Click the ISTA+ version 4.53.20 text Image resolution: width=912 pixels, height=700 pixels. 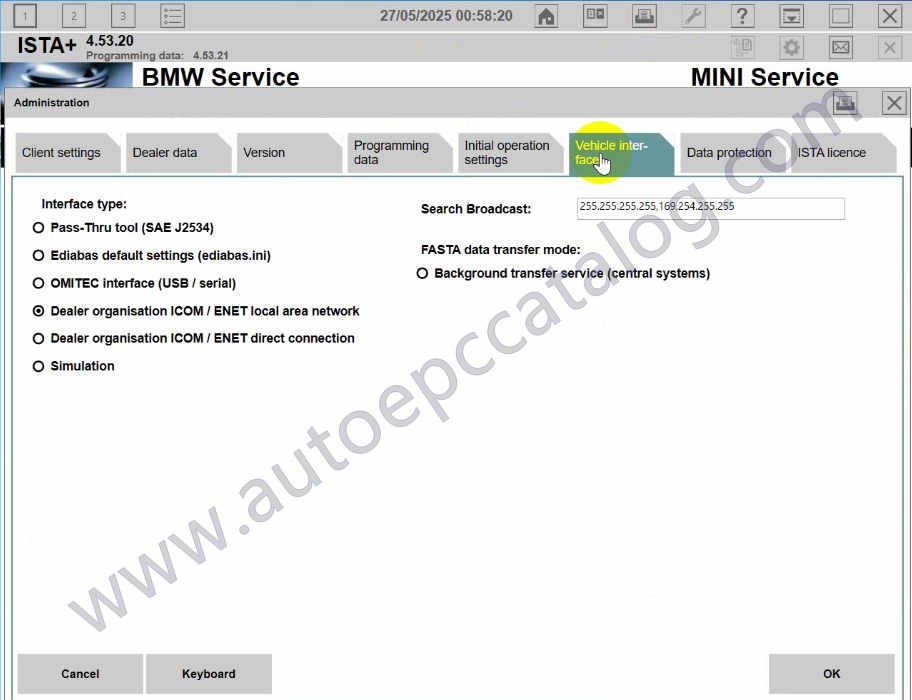(109, 41)
